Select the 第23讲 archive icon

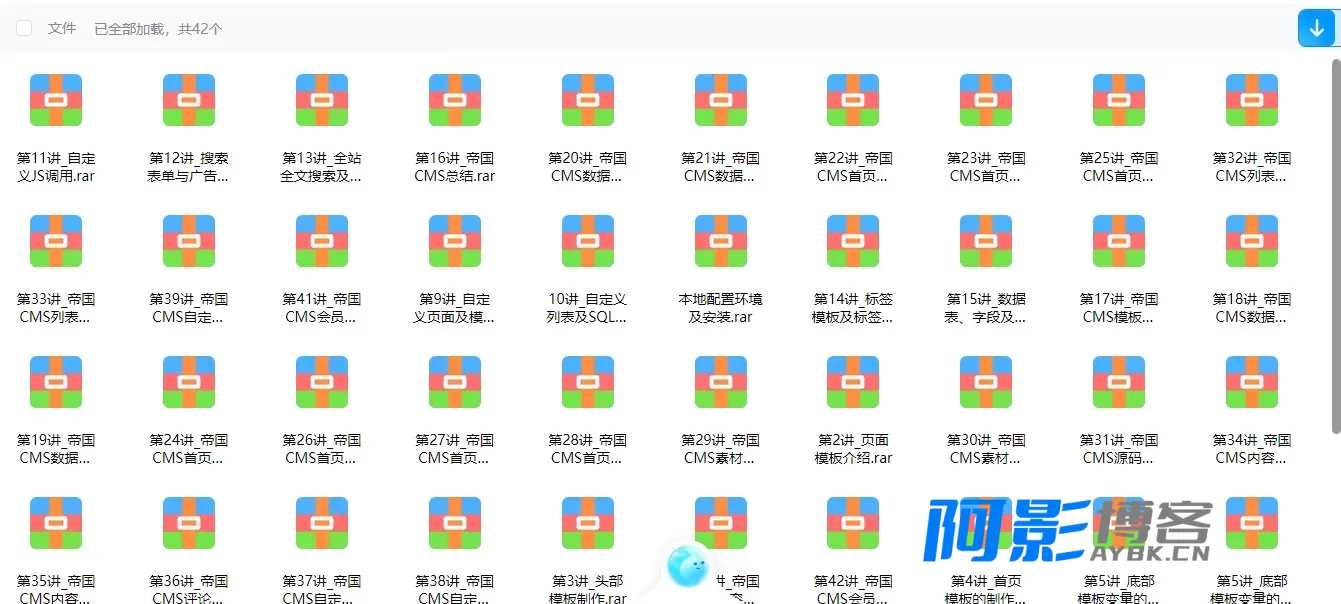click(x=986, y=100)
